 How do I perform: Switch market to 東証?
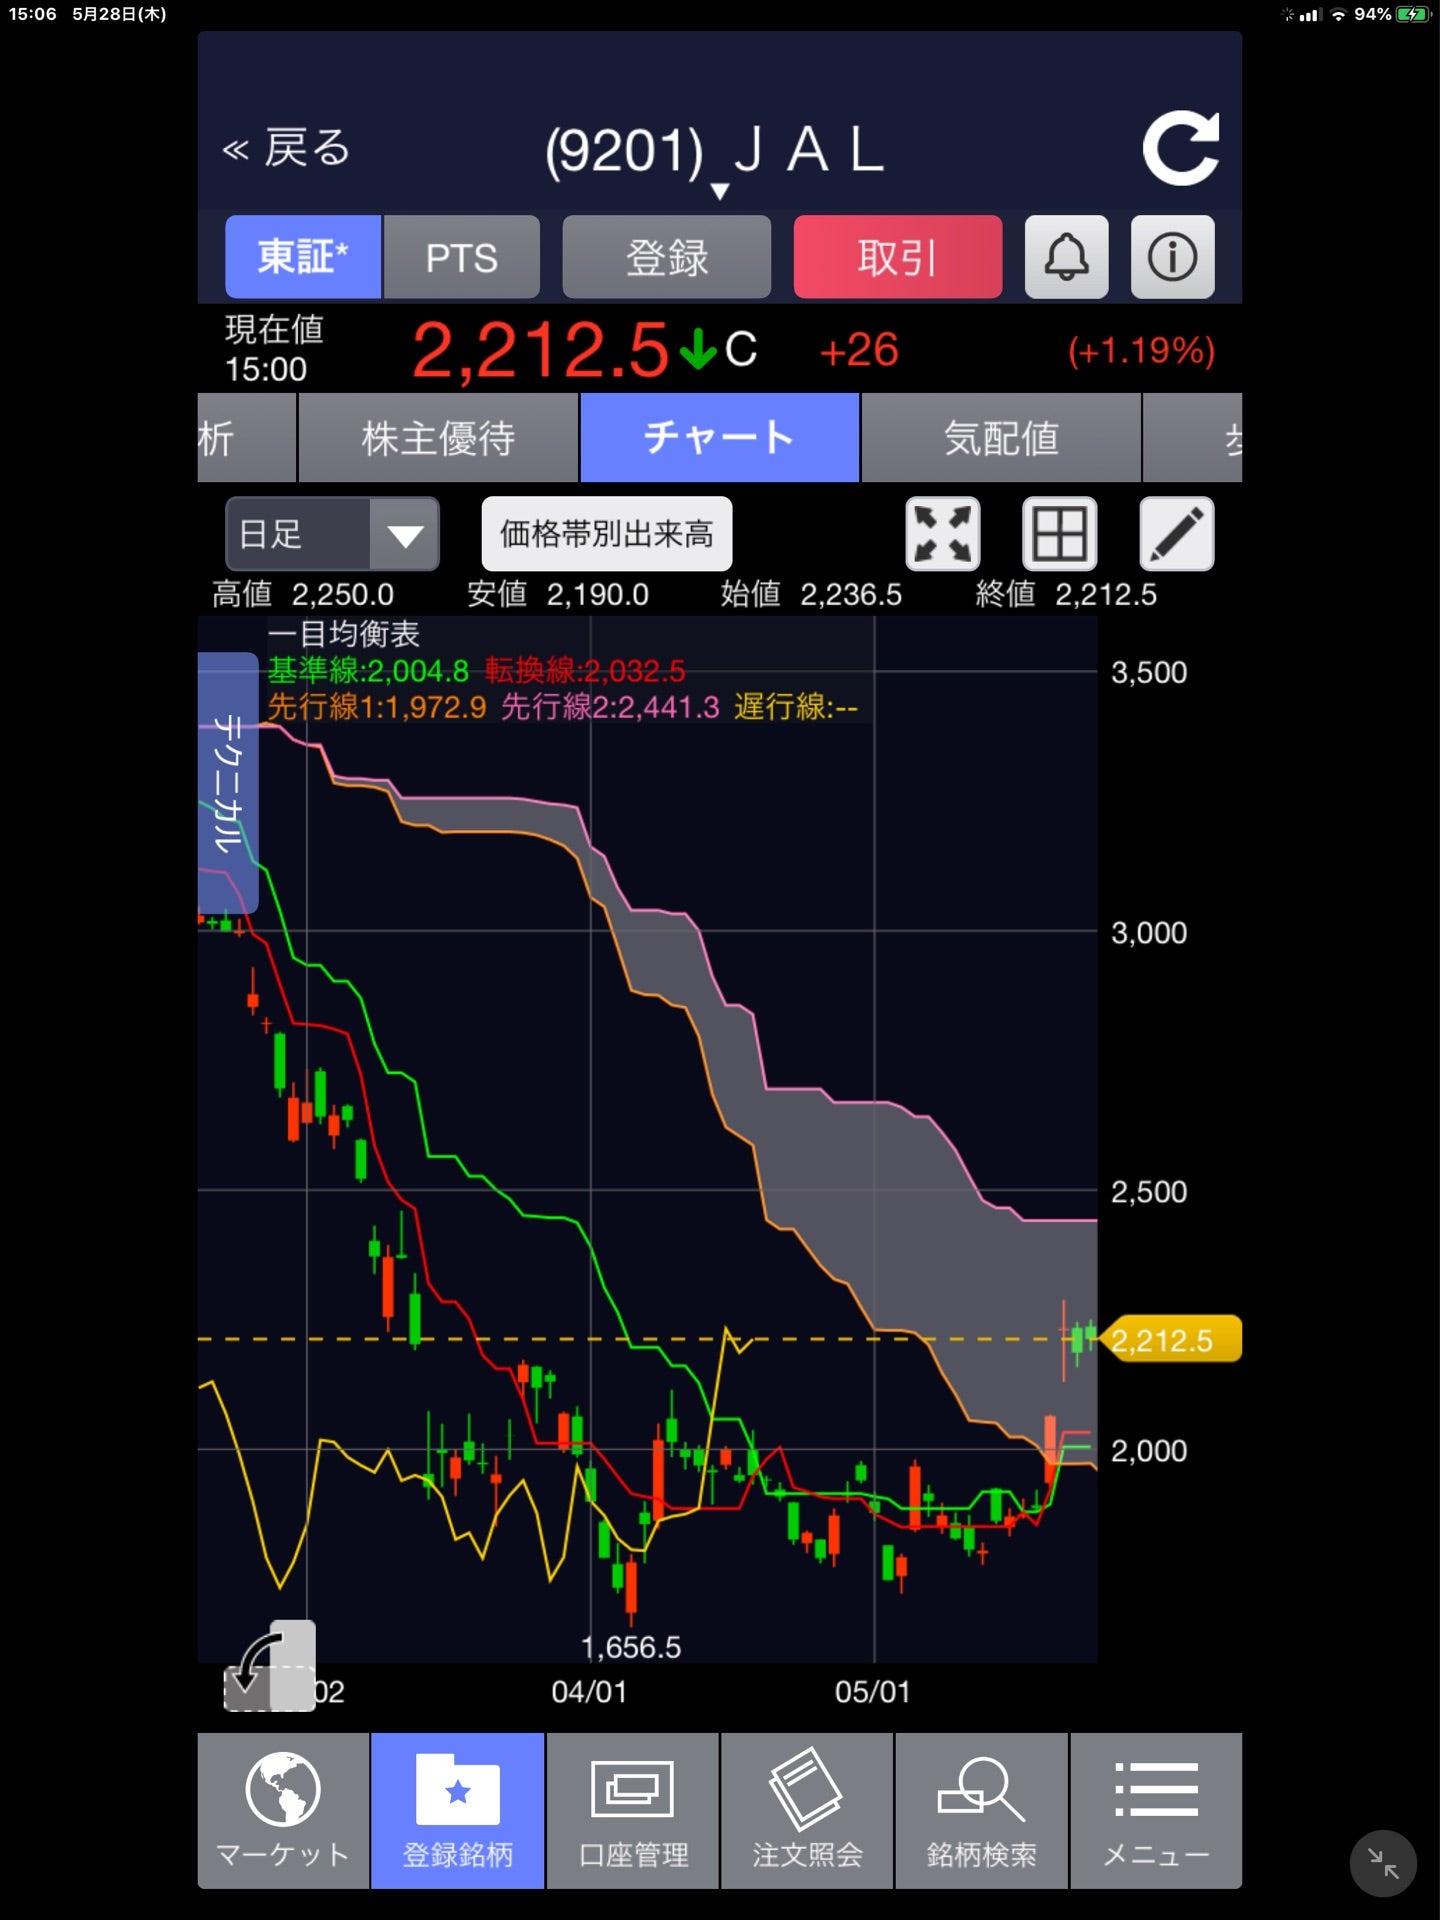pos(303,257)
